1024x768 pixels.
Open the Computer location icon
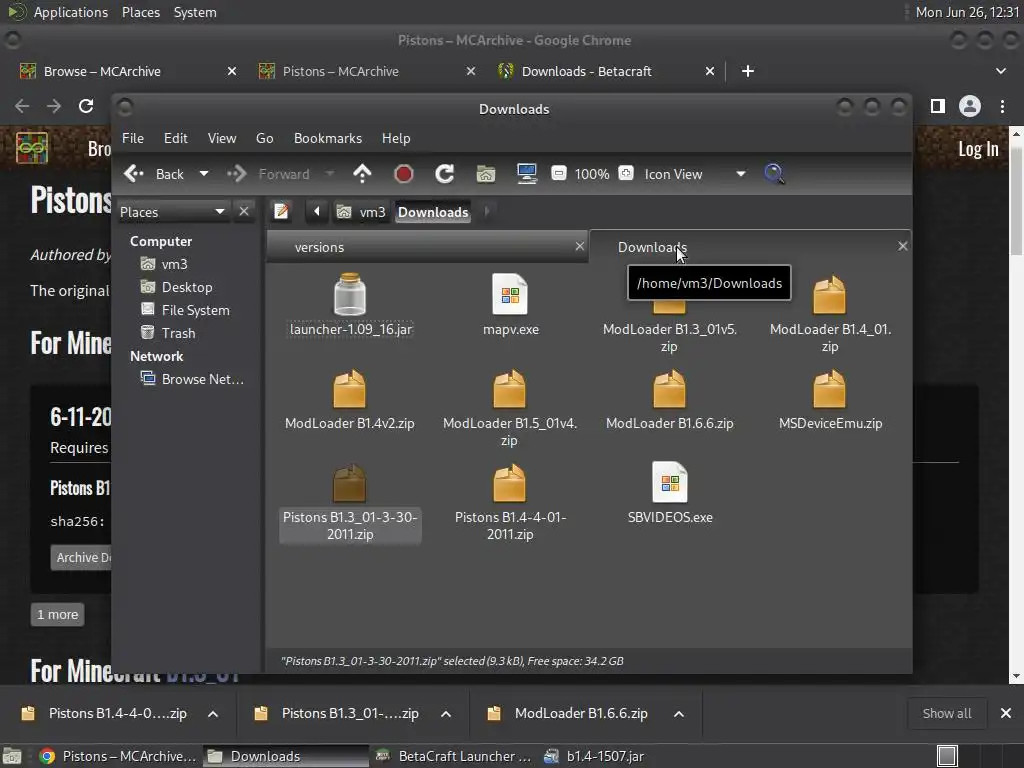click(526, 174)
